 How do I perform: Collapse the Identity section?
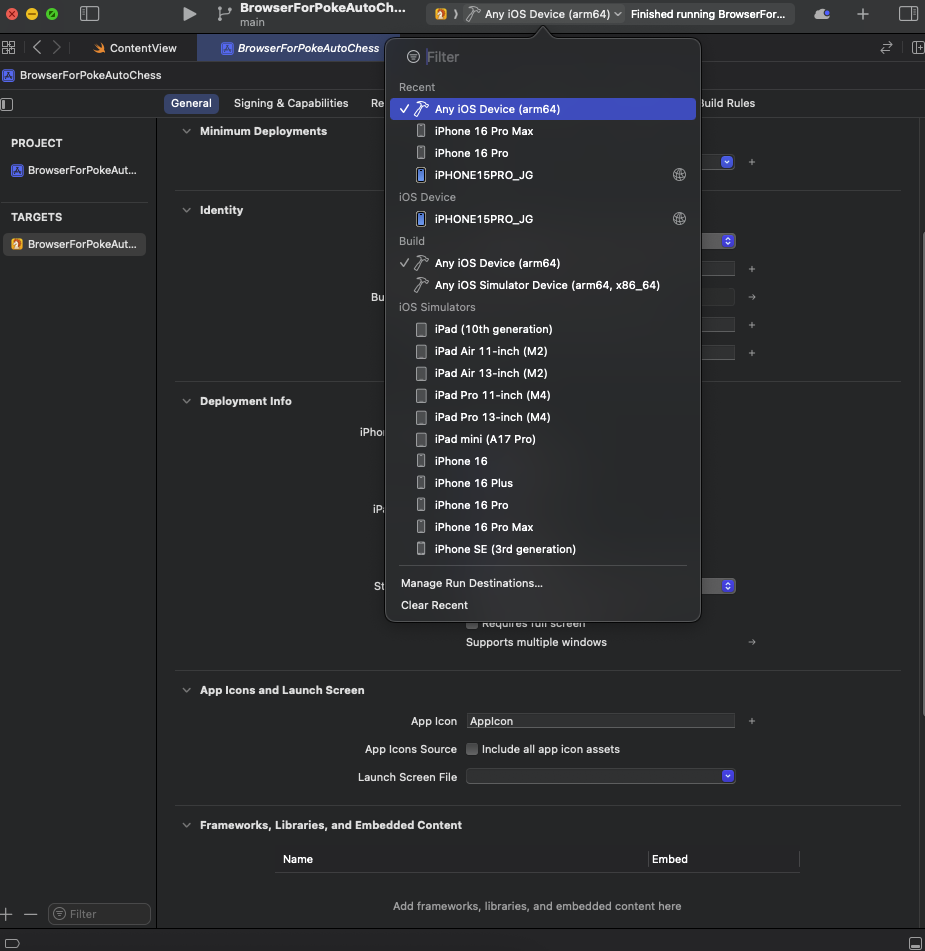pyautogui.click(x=187, y=210)
